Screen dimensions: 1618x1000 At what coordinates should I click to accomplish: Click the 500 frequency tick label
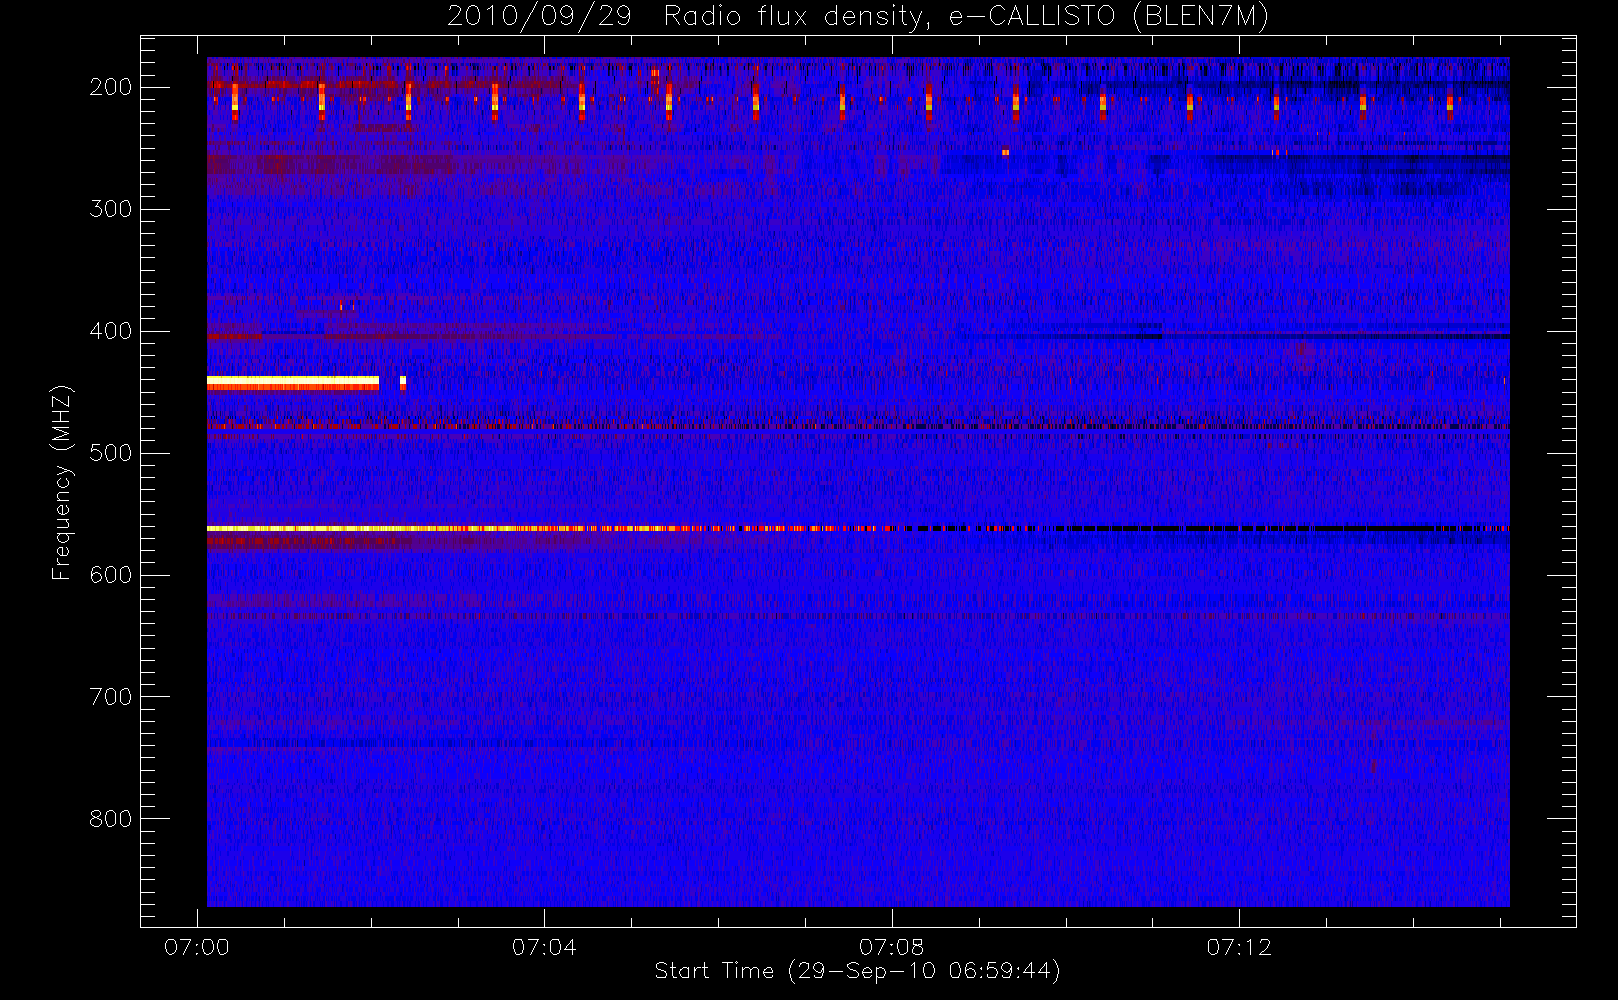(x=111, y=453)
